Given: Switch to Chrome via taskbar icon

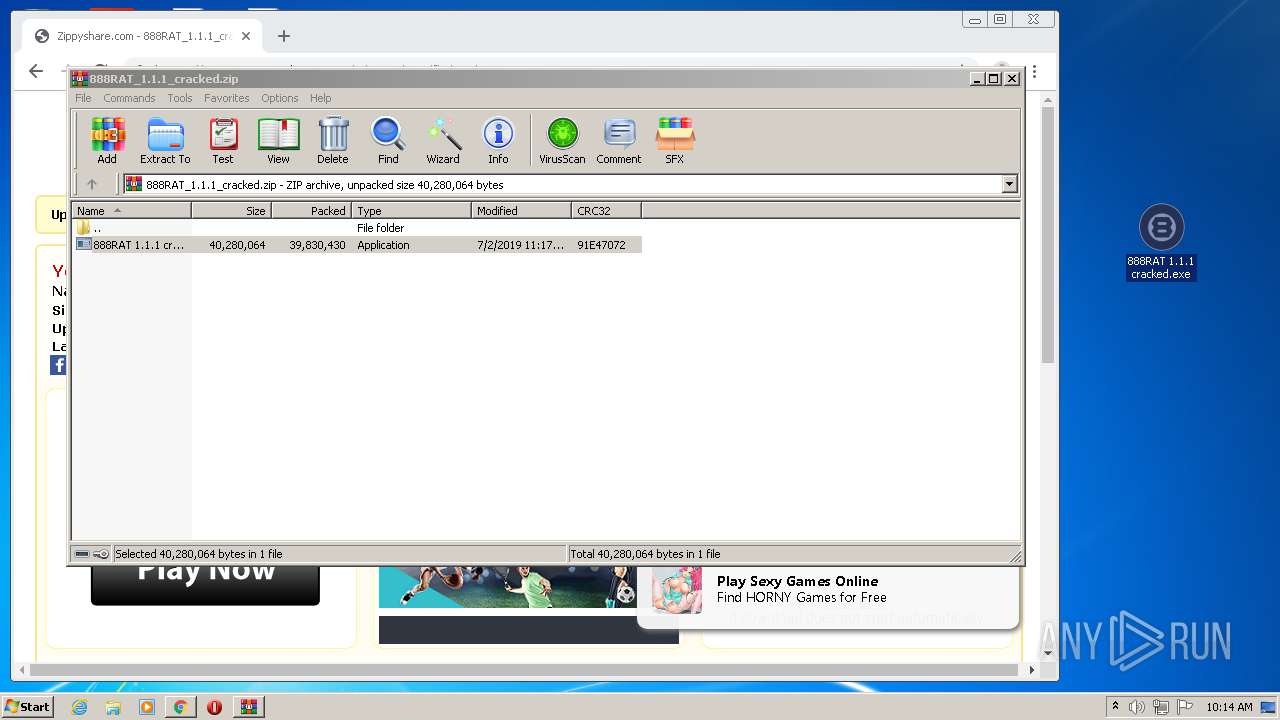Looking at the screenshot, I should [180, 707].
